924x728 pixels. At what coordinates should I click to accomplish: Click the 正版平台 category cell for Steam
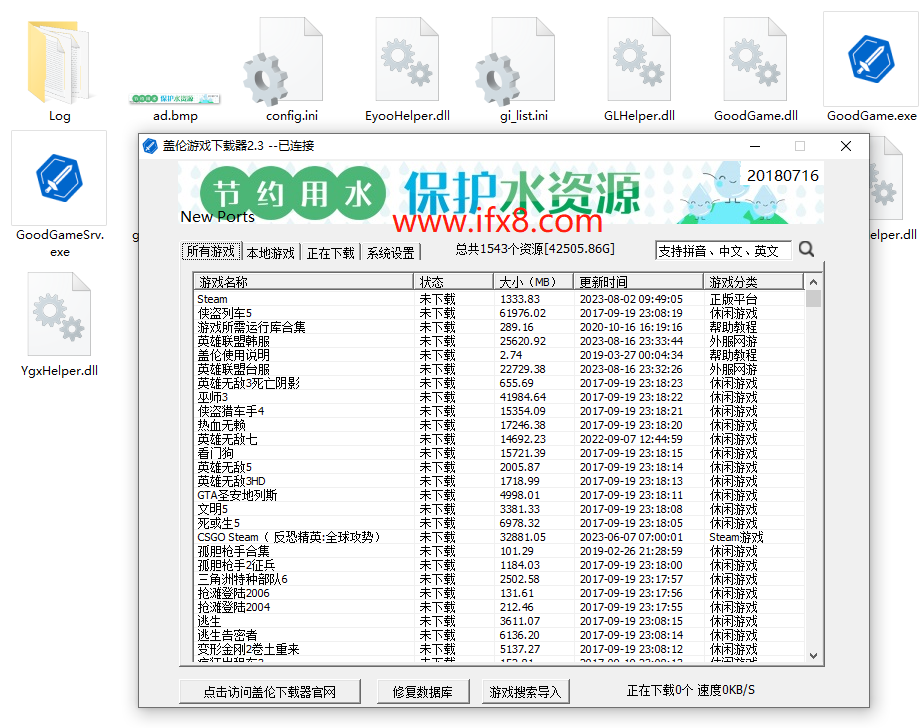coord(733,299)
